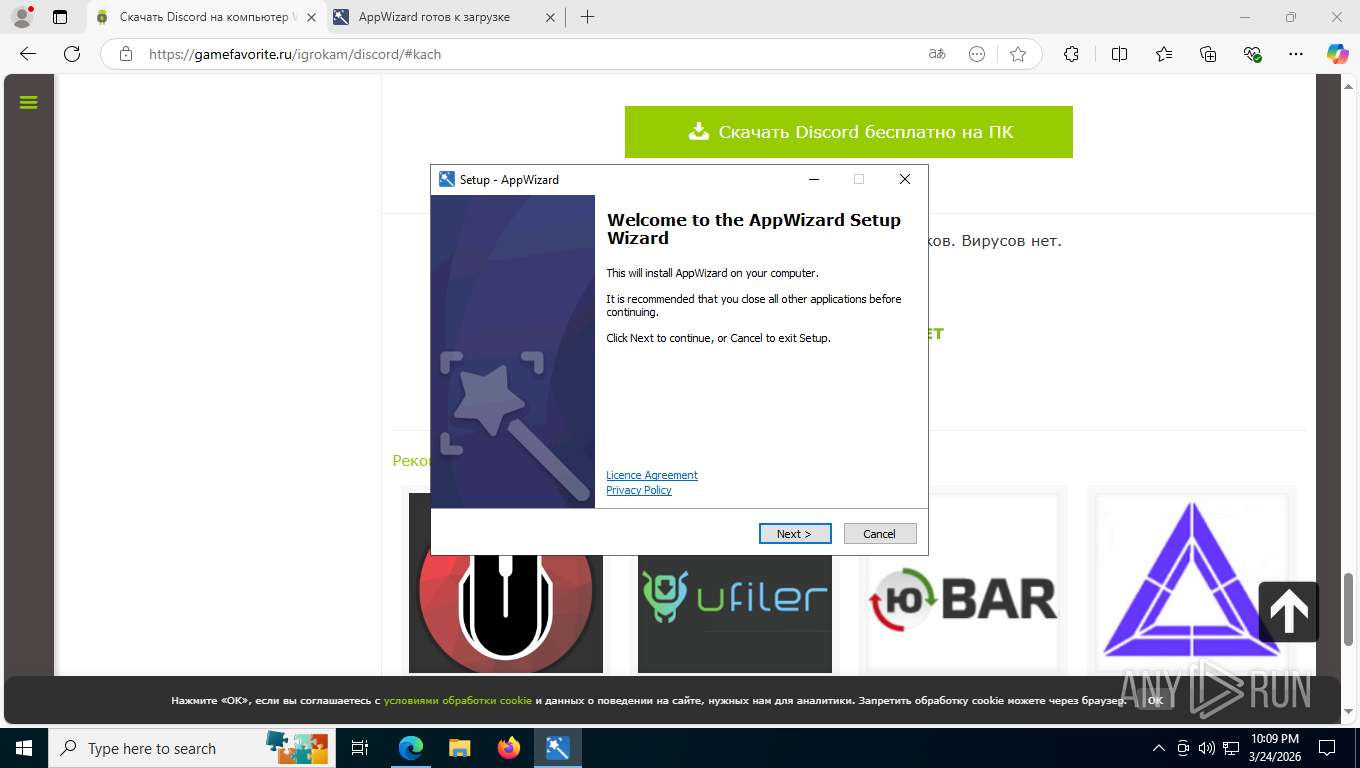Cancel the AppWizard setup
The width and height of the screenshot is (1360, 768).
tap(880, 533)
